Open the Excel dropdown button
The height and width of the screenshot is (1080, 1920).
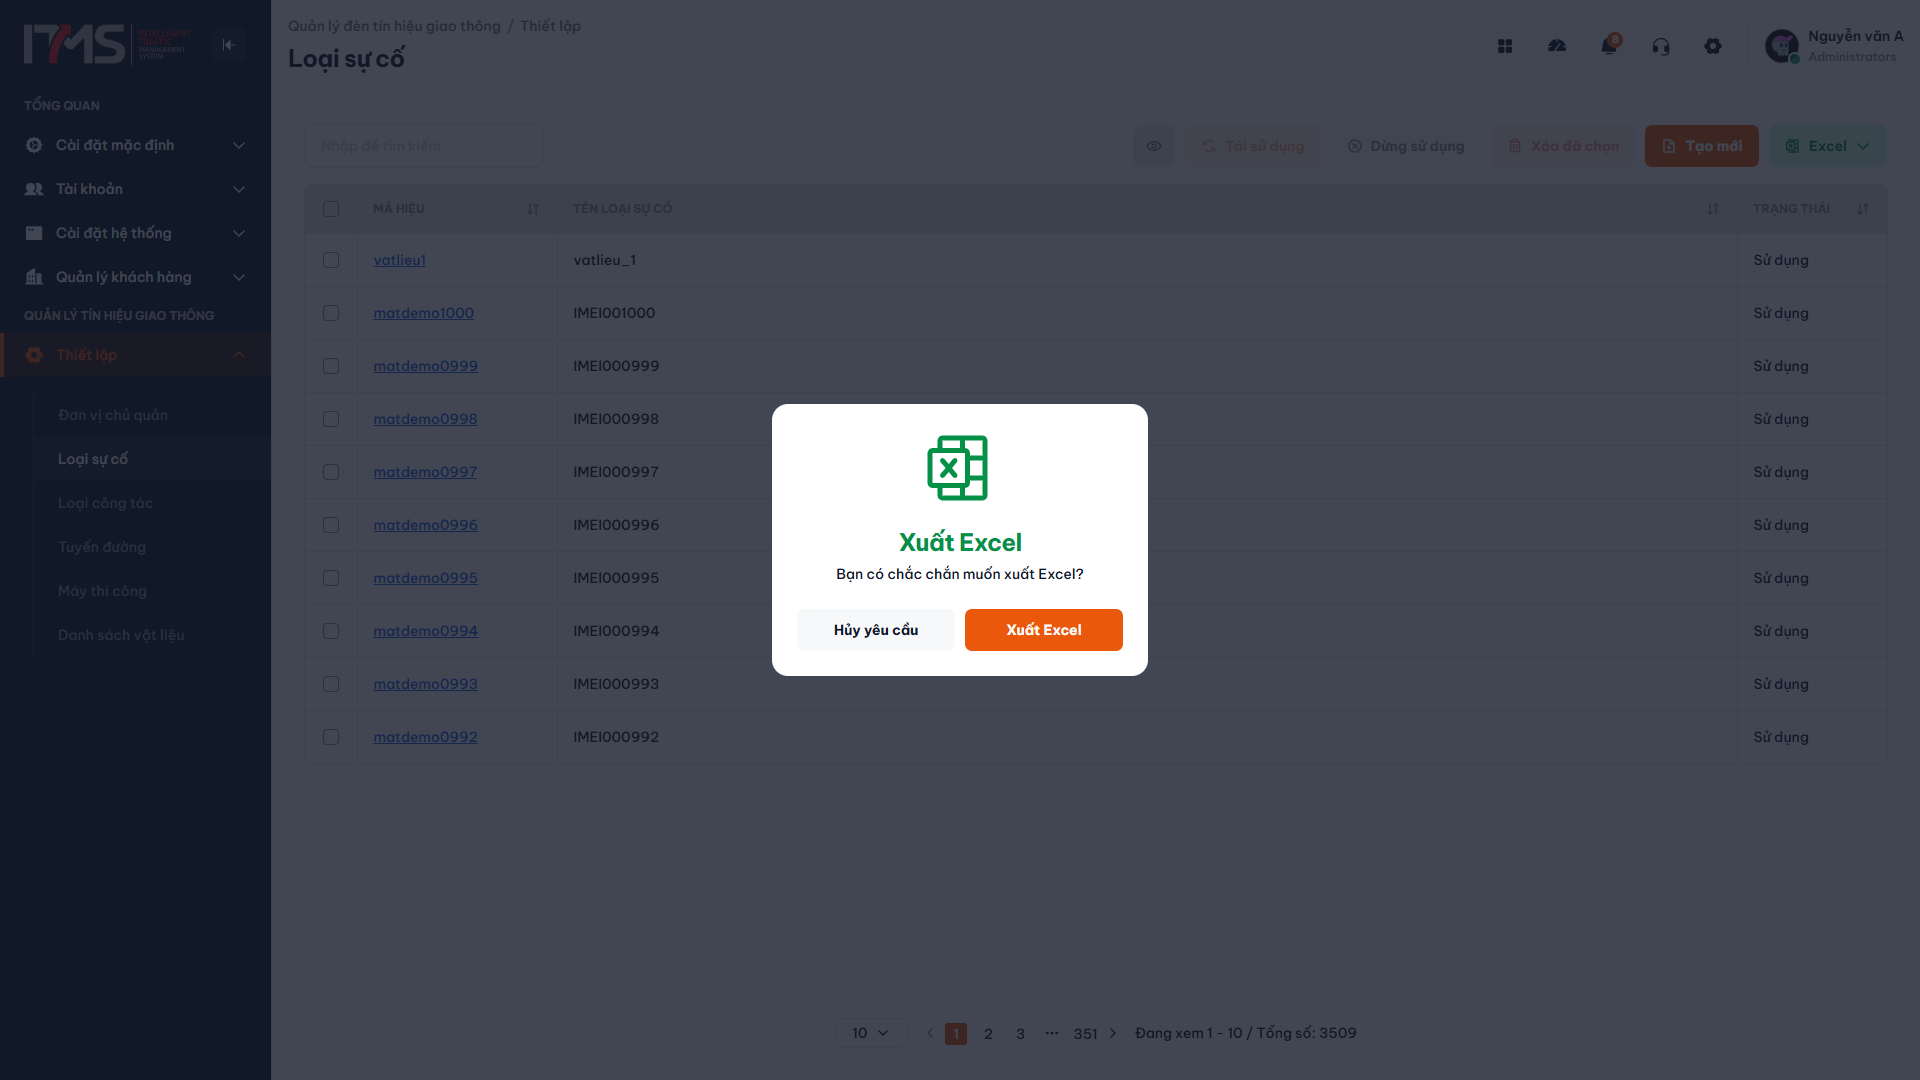click(1828, 146)
